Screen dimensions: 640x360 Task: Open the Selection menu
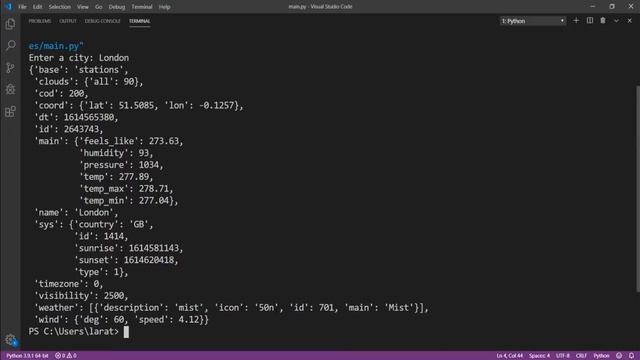60,7
